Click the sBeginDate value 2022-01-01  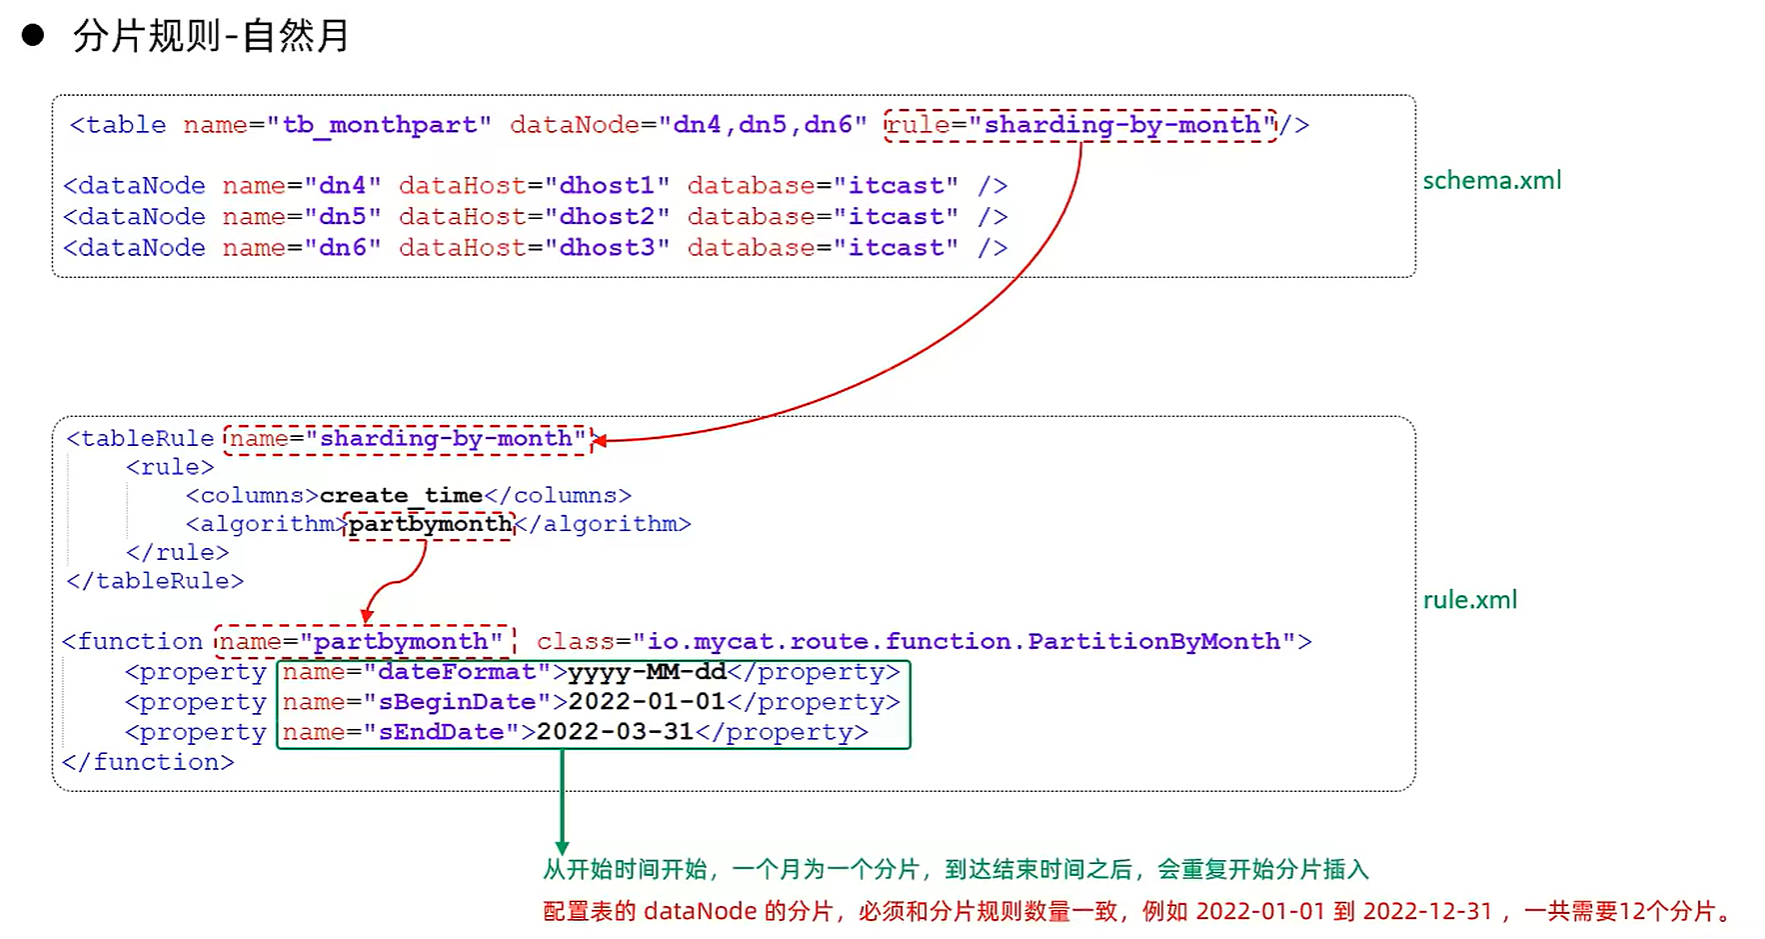click(x=647, y=702)
